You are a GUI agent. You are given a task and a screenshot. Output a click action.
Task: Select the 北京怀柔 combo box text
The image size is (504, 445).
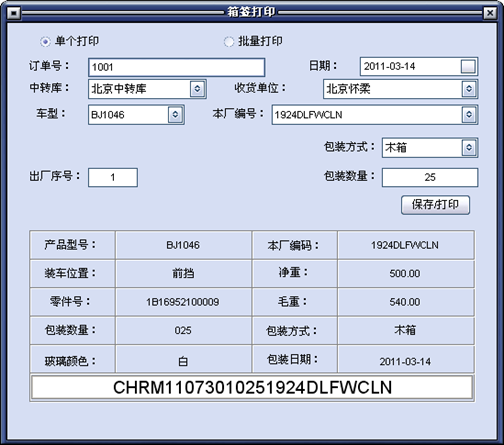coord(348,89)
